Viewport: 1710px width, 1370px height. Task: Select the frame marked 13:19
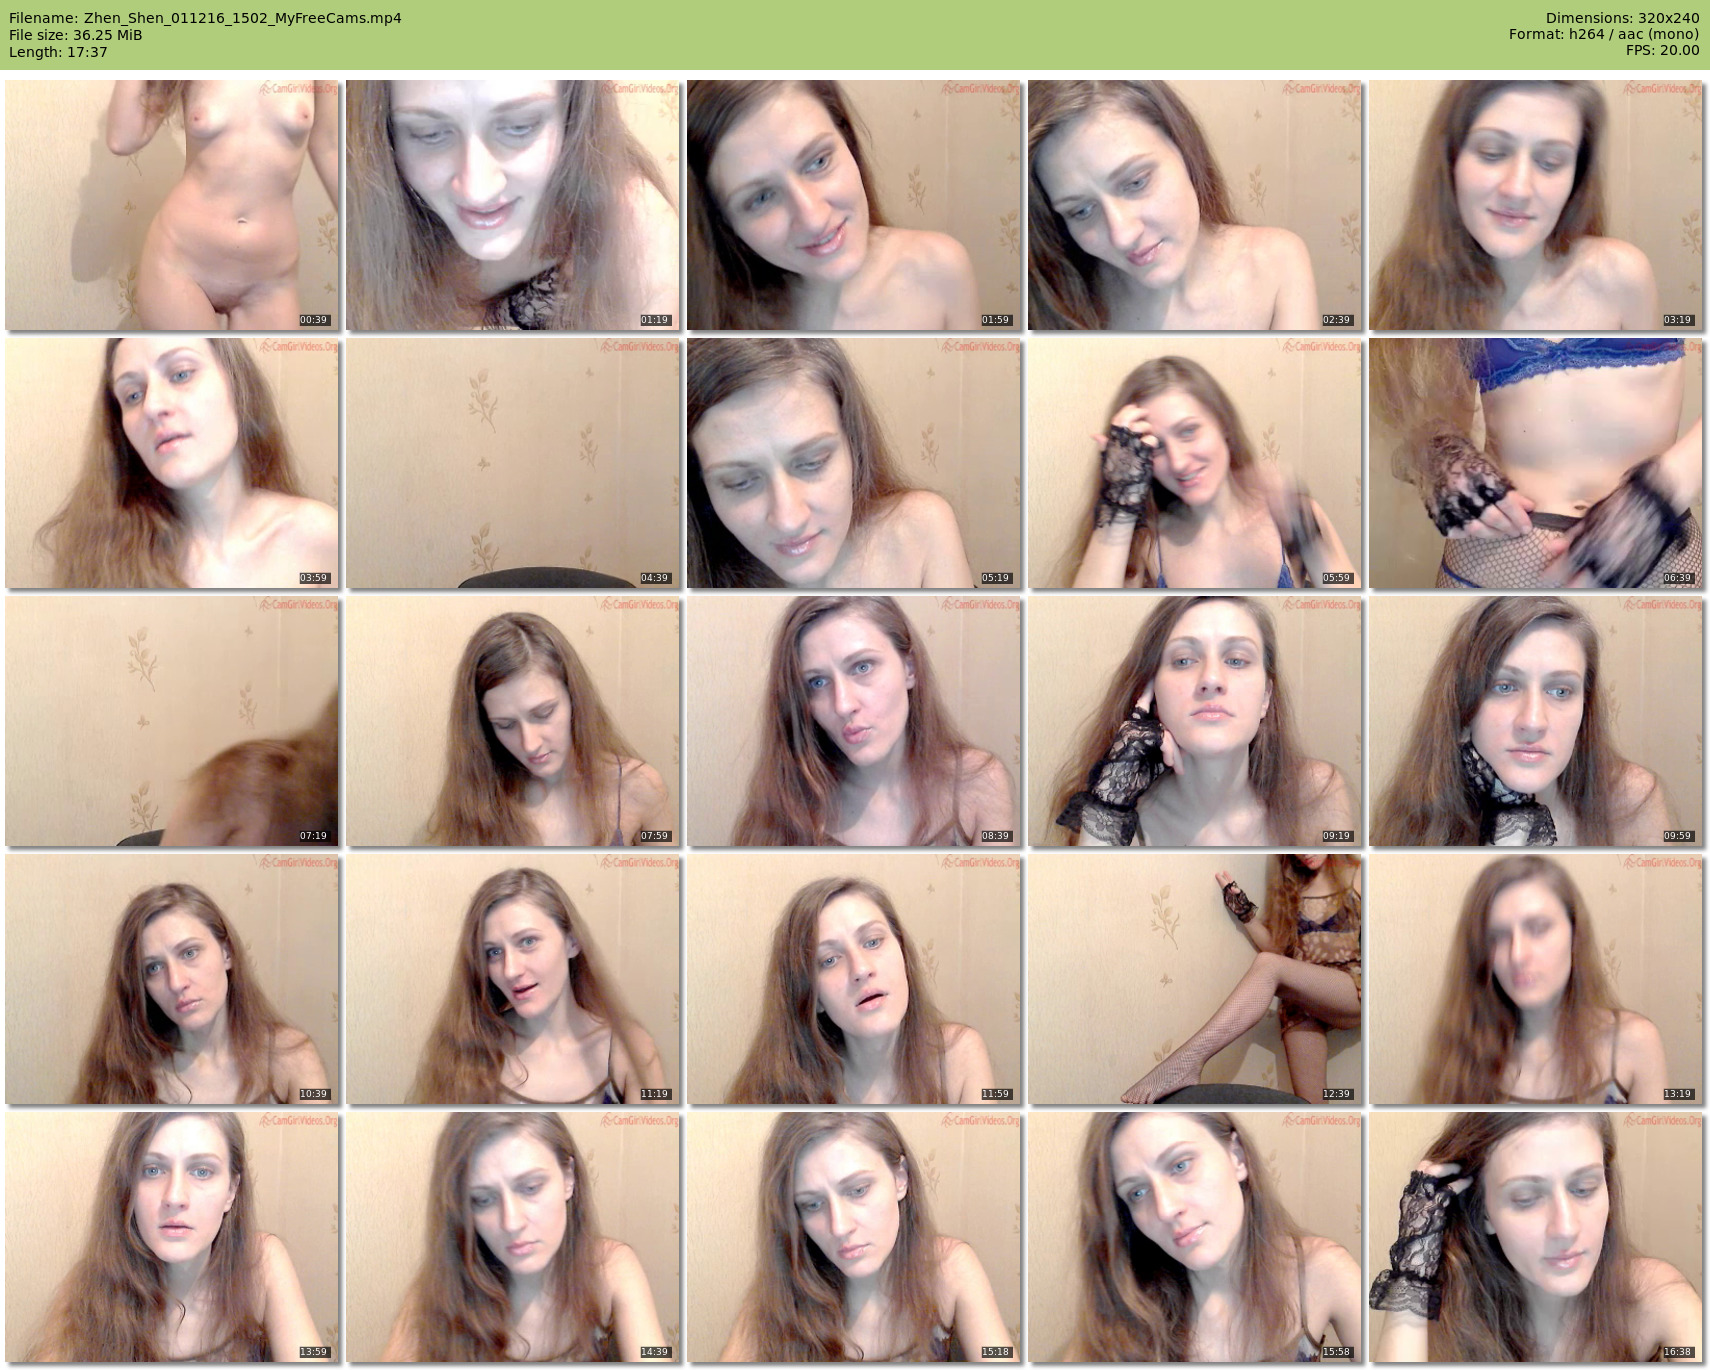coord(1535,979)
